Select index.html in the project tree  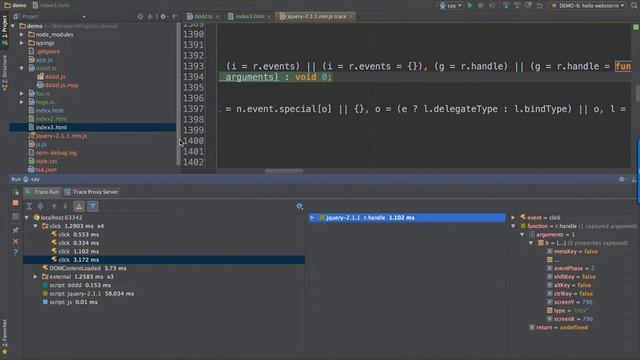click(x=49, y=110)
